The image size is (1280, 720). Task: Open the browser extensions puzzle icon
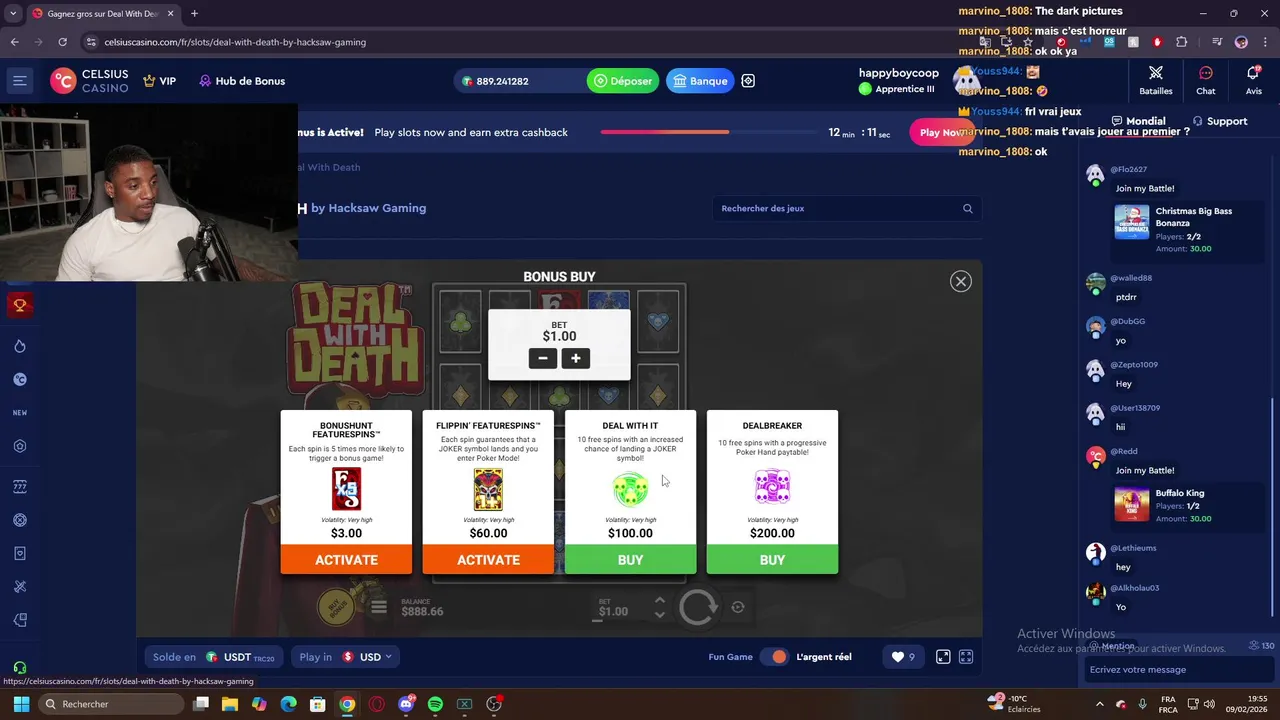[1182, 42]
